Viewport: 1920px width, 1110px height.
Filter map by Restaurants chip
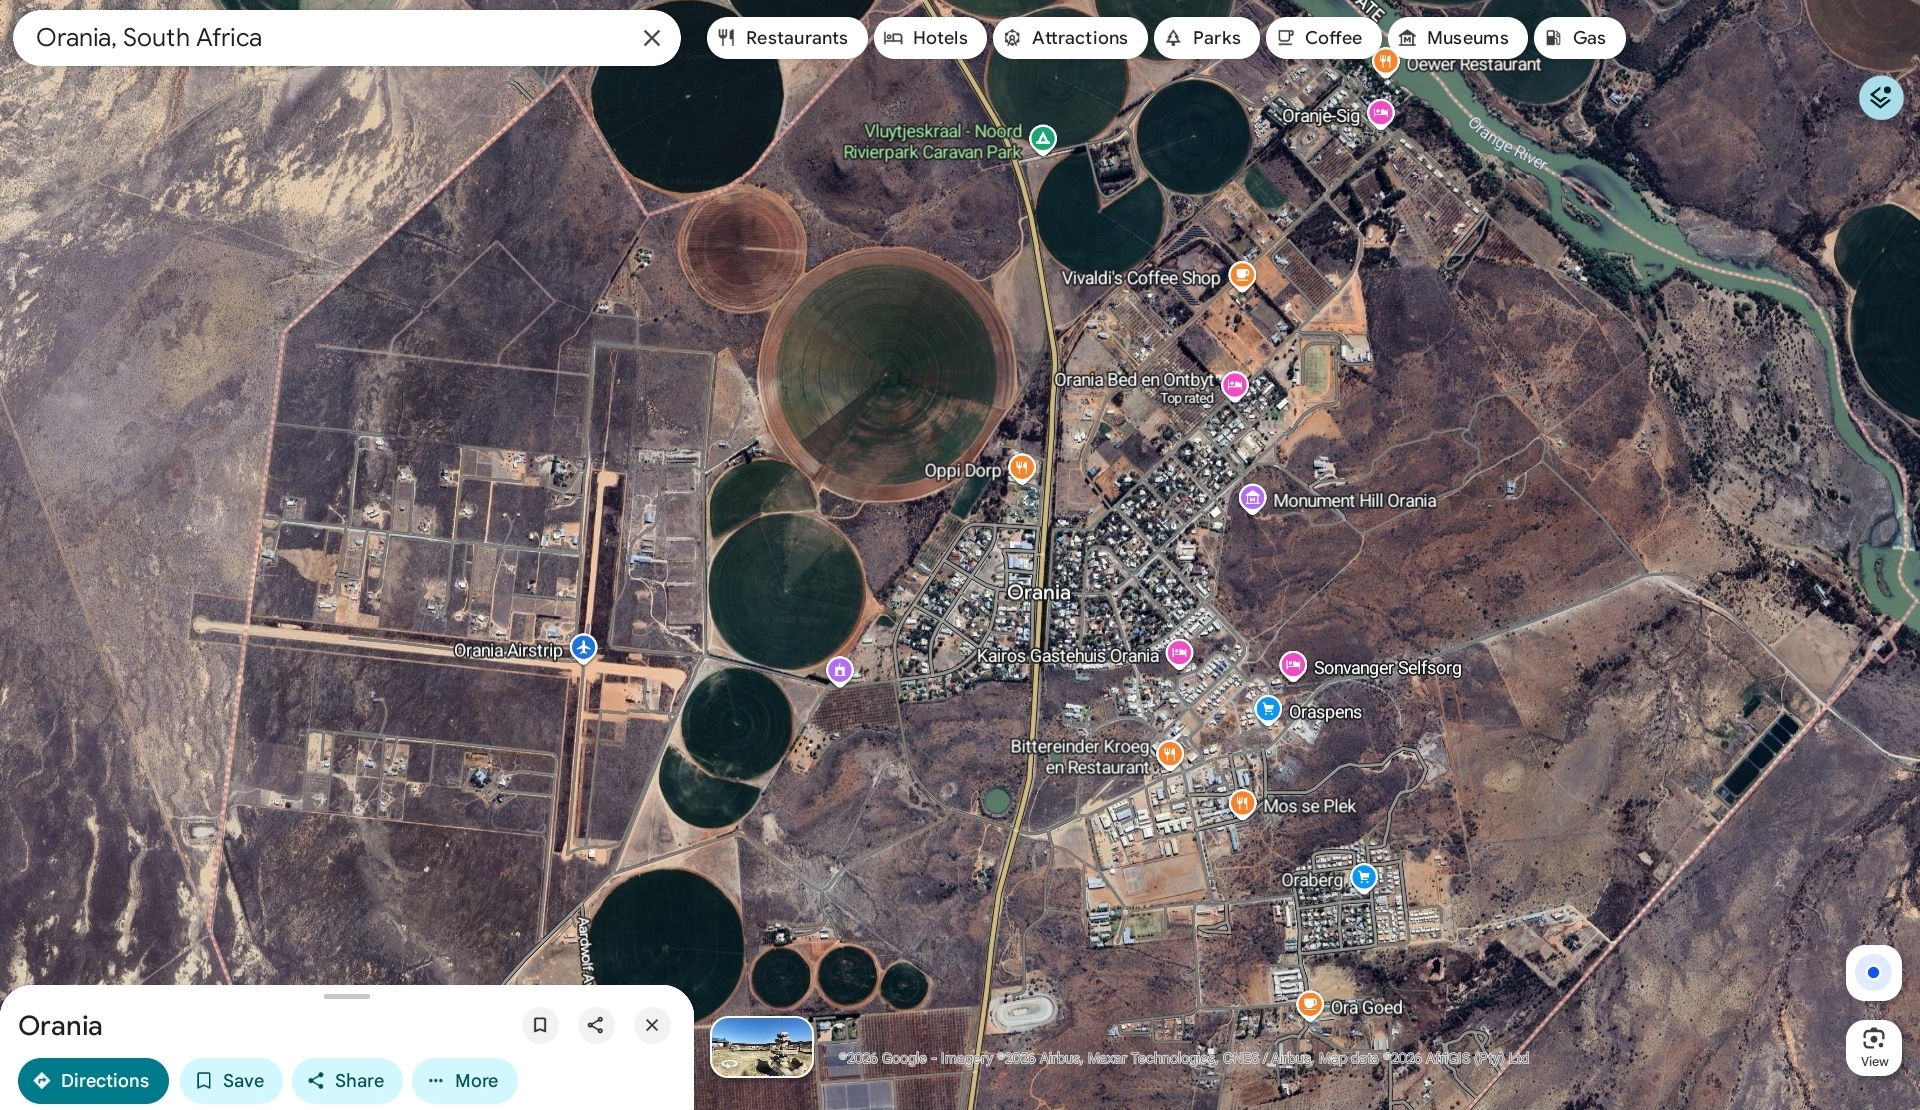(785, 38)
